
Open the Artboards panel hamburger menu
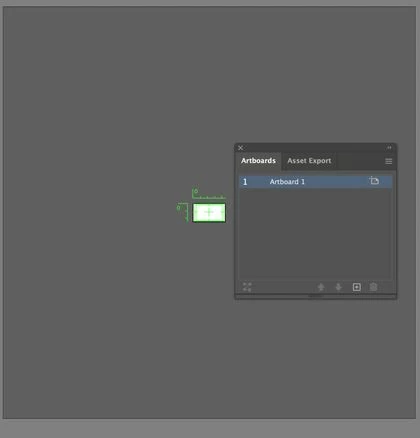[389, 161]
